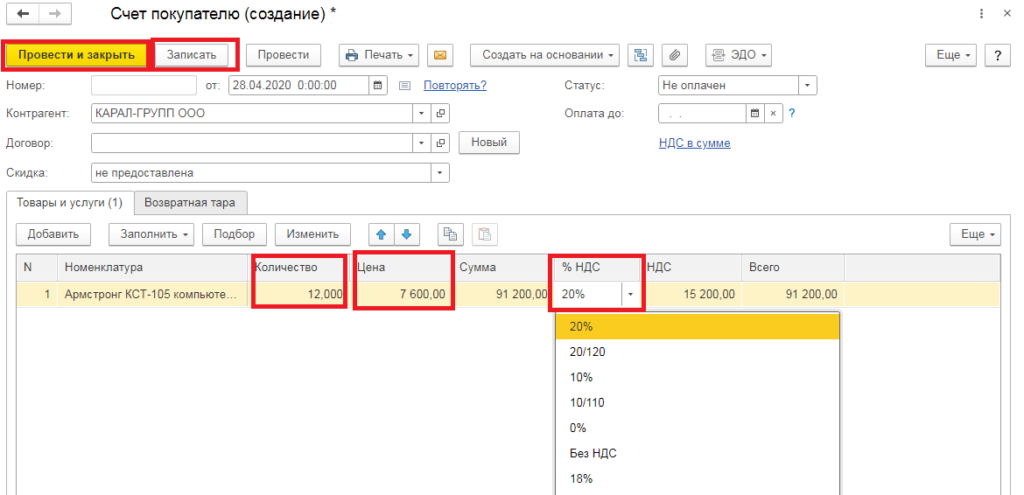Open the top Еще menu
The width and height of the screenshot is (1024, 495).
pos(950,56)
